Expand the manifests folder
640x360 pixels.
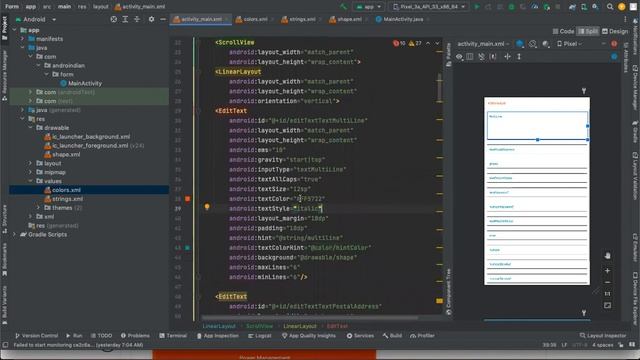click(22, 39)
